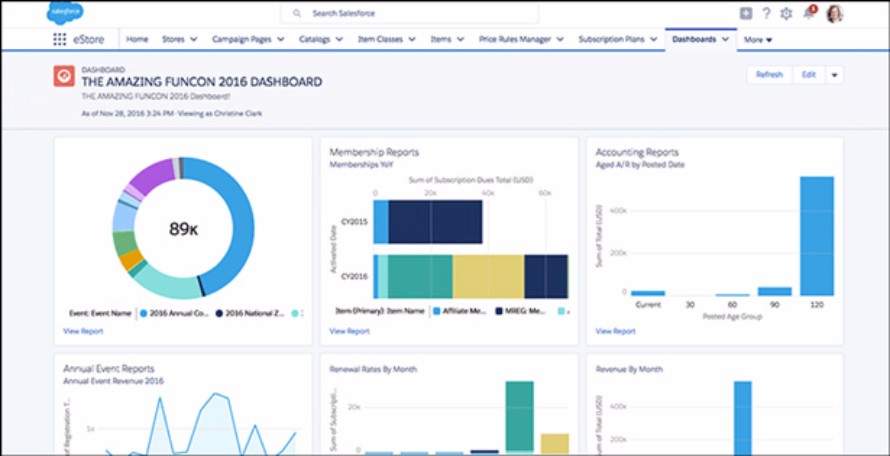Click the Revenue By Month title

pyautogui.click(x=628, y=369)
